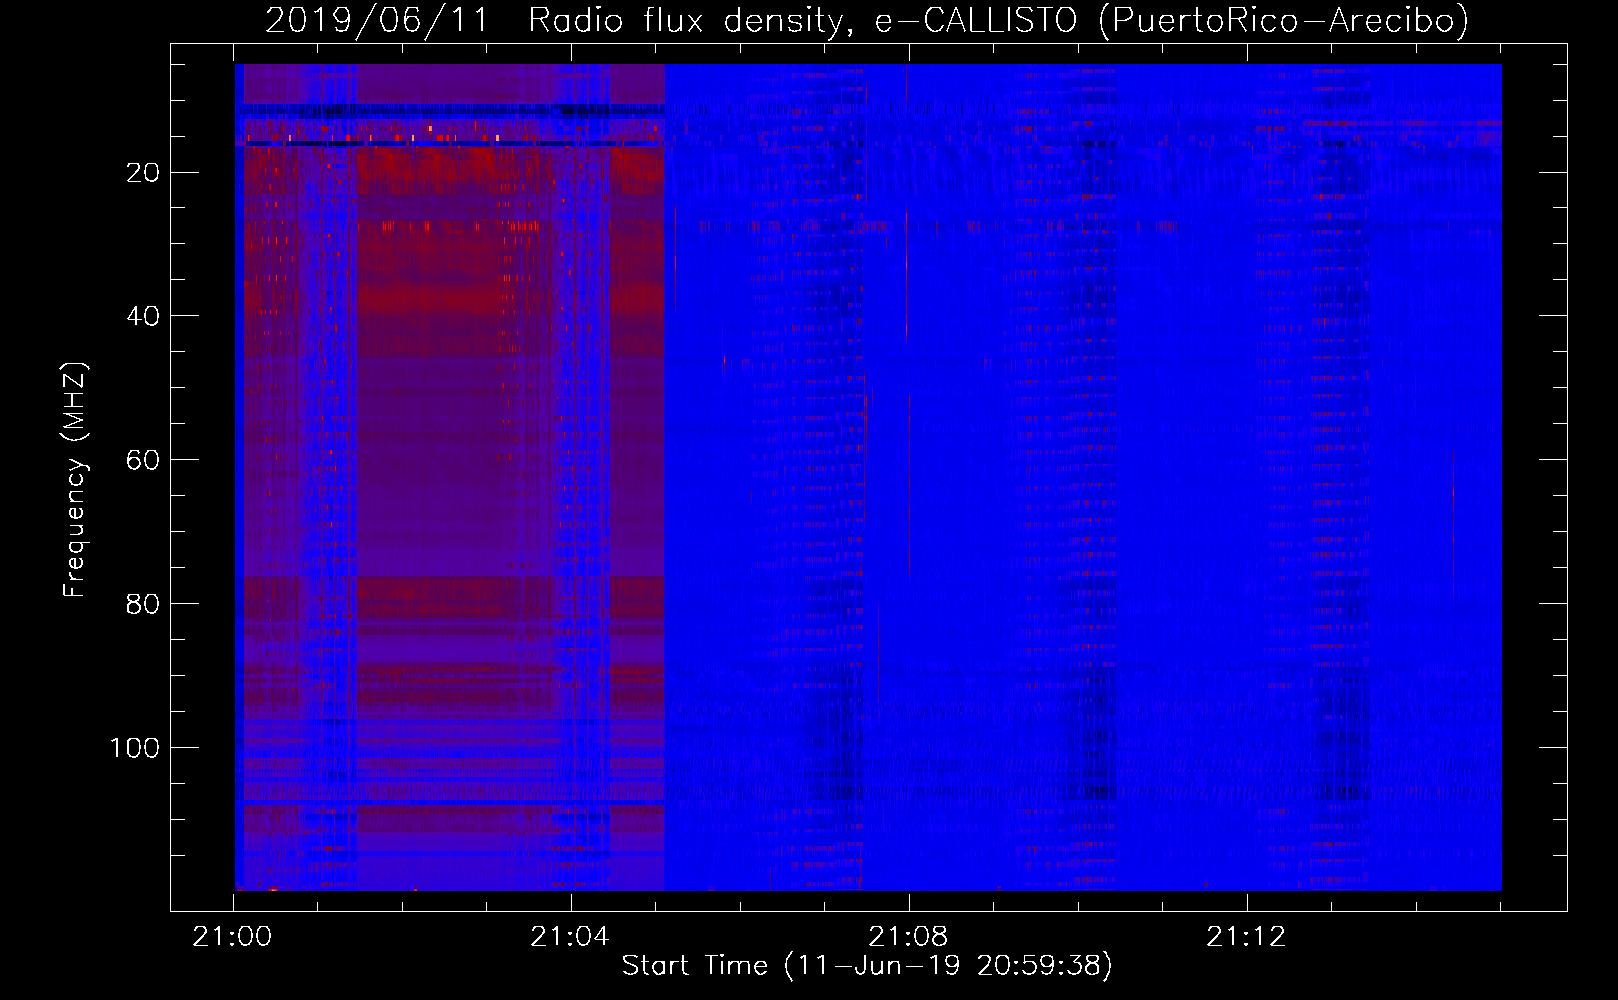The image size is (1618, 1000).
Task: Click the "Frequency (MHZ)" axis label
Action: point(75,480)
